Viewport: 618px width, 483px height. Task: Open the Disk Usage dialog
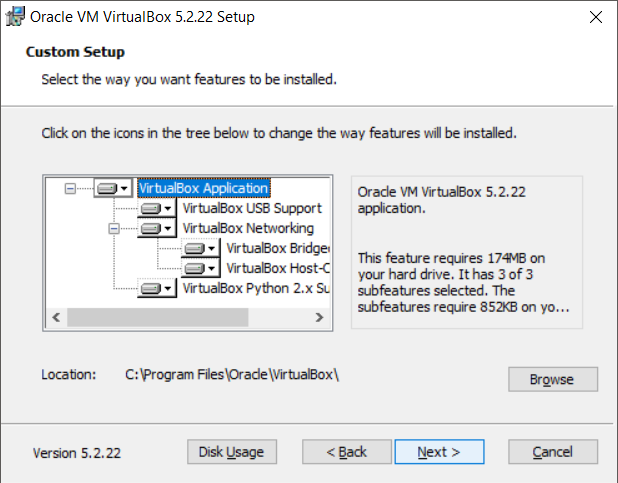[x=231, y=452]
